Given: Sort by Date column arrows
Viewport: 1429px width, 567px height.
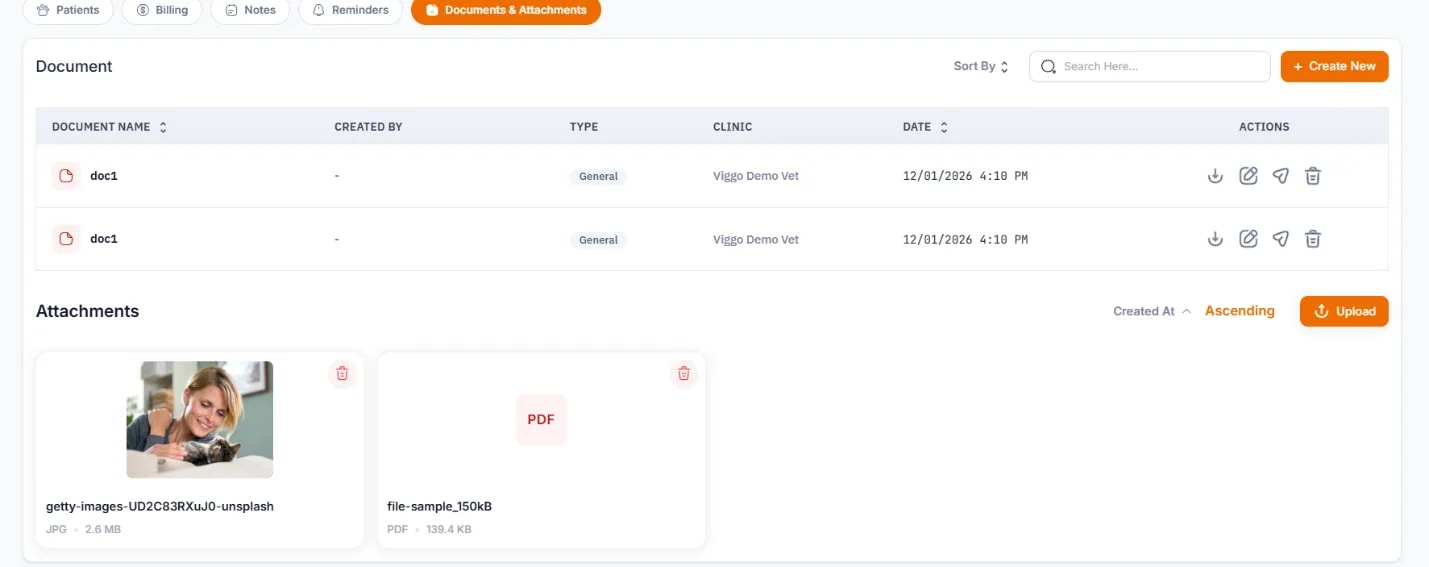Looking at the screenshot, I should 944,127.
